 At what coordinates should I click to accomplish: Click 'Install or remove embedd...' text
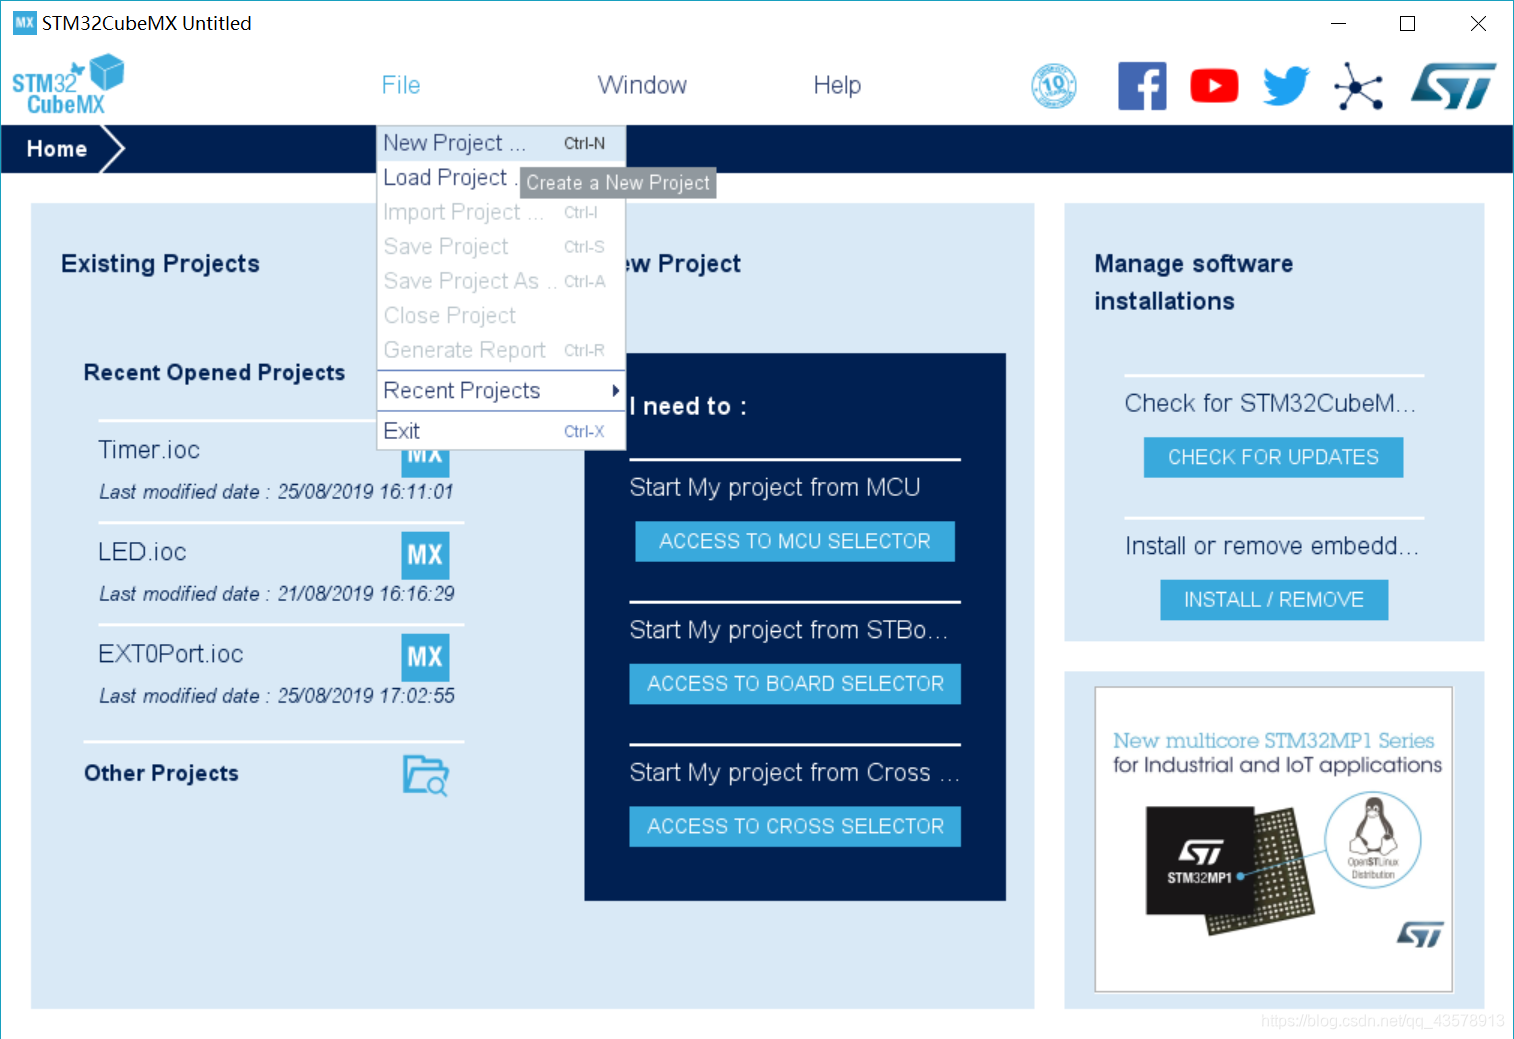(x=1272, y=546)
